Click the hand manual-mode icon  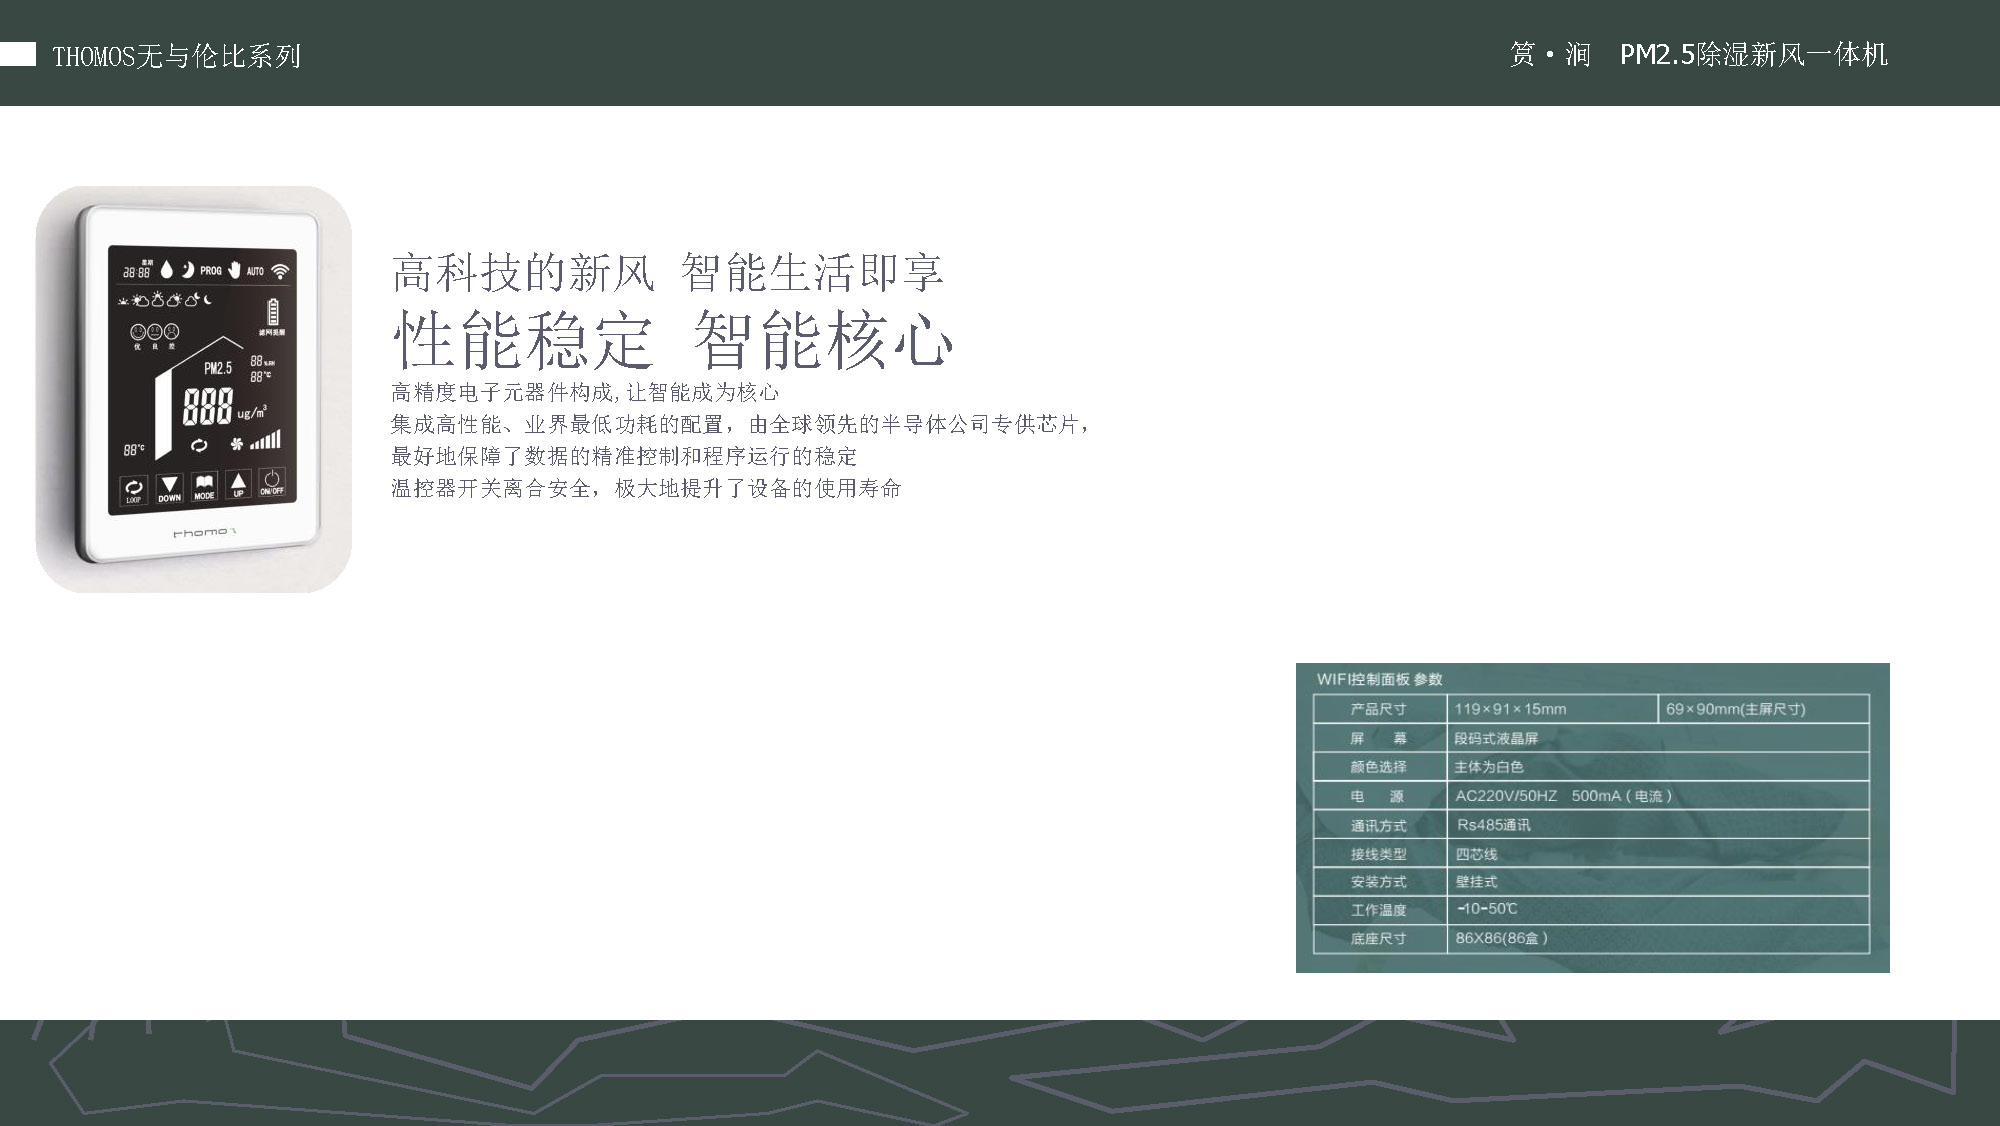235,269
